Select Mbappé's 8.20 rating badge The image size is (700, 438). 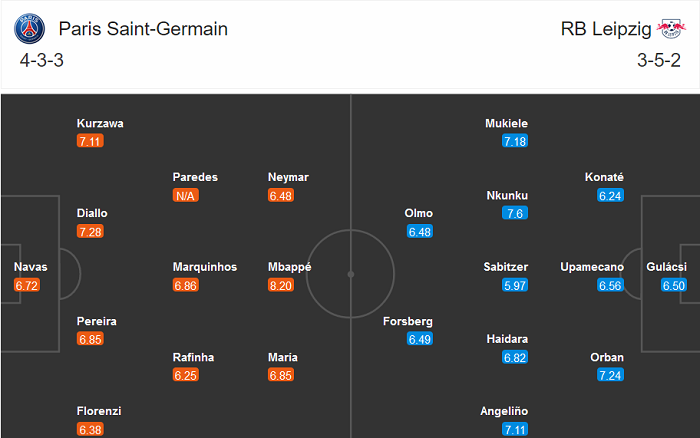tap(282, 285)
